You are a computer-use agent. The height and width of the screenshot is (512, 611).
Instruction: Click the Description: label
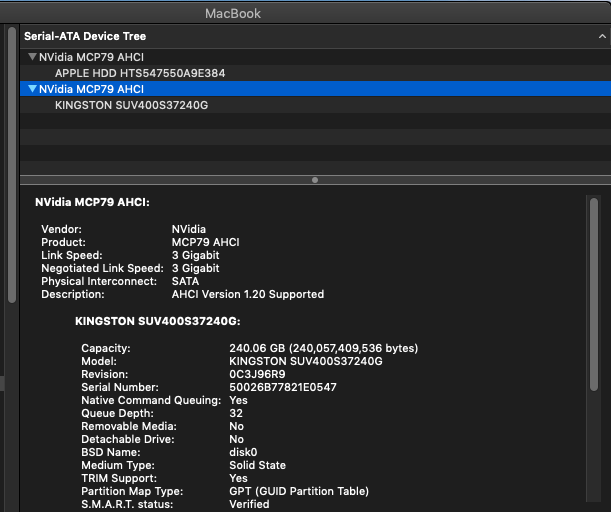pos(73,294)
